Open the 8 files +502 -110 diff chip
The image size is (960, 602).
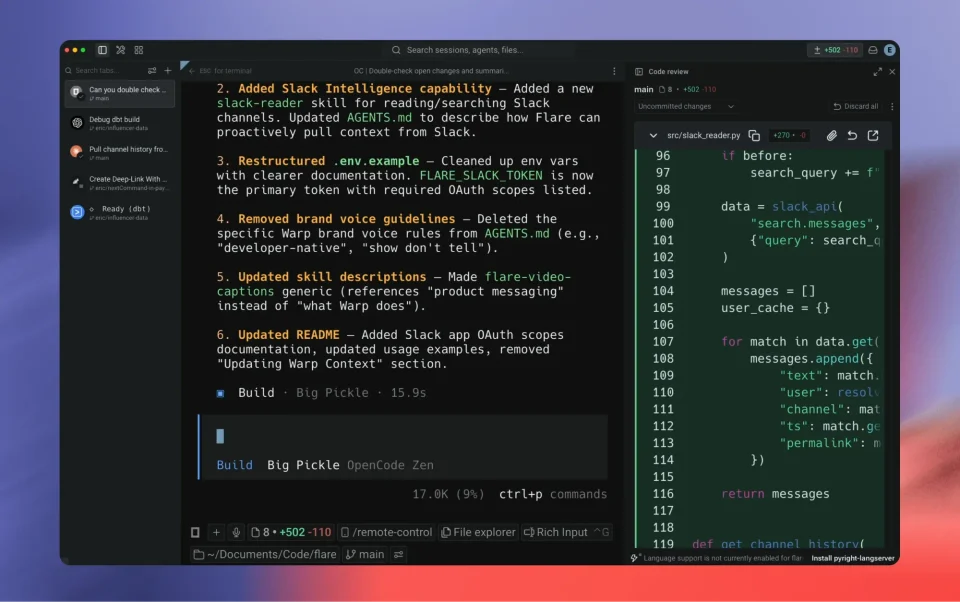pyautogui.click(x=291, y=532)
